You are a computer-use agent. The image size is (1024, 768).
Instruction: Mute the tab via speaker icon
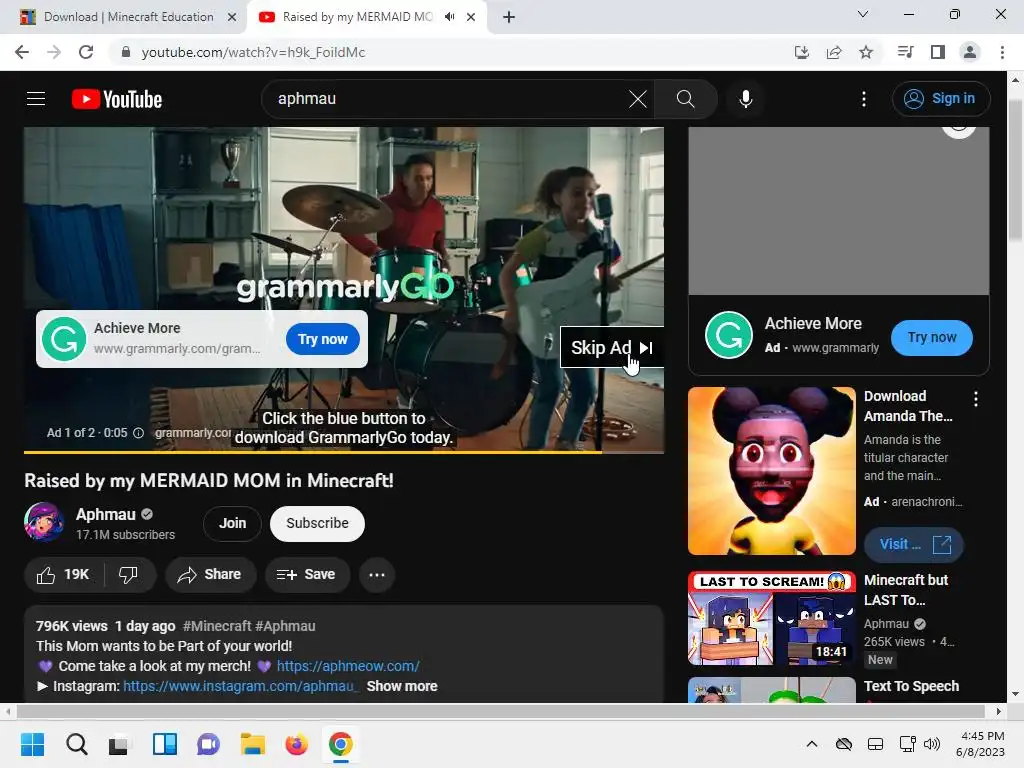click(449, 17)
